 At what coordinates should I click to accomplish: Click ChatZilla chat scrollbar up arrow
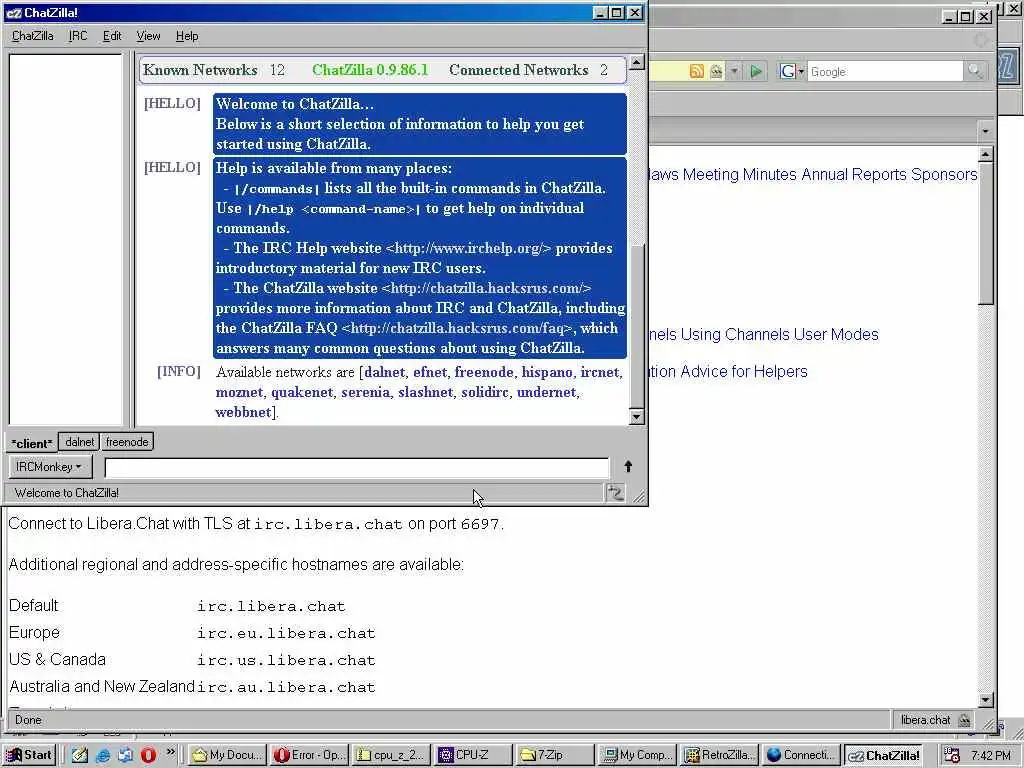point(635,62)
